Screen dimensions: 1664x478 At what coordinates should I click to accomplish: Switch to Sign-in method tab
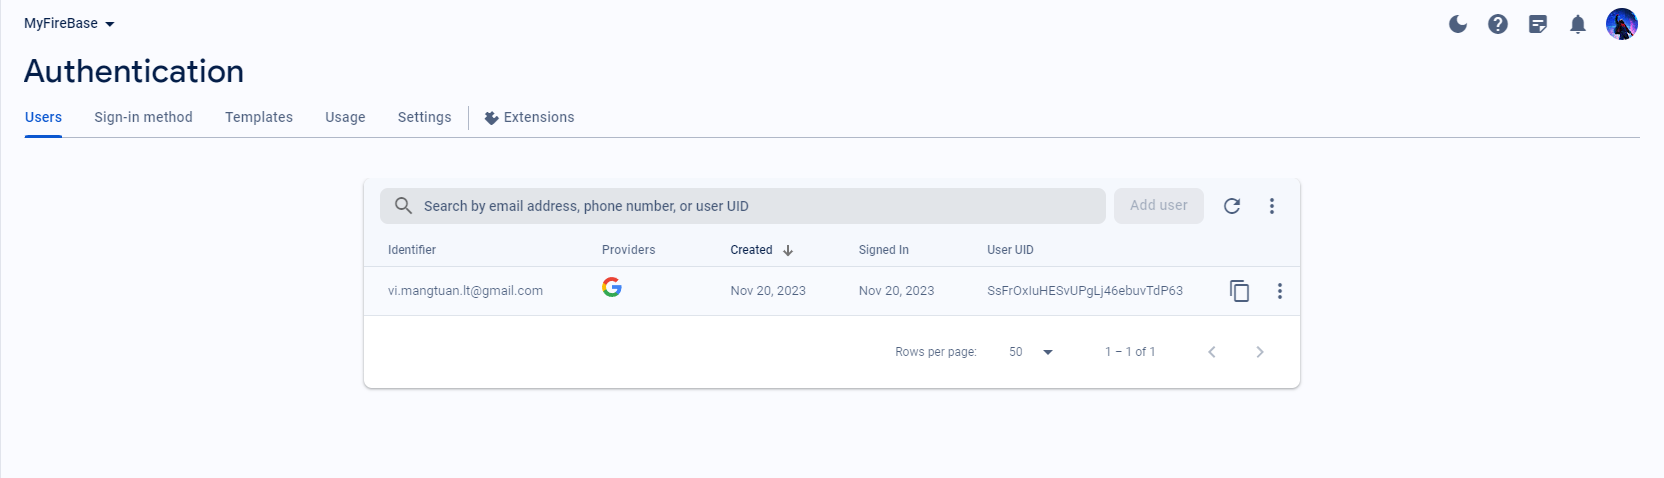tap(143, 117)
